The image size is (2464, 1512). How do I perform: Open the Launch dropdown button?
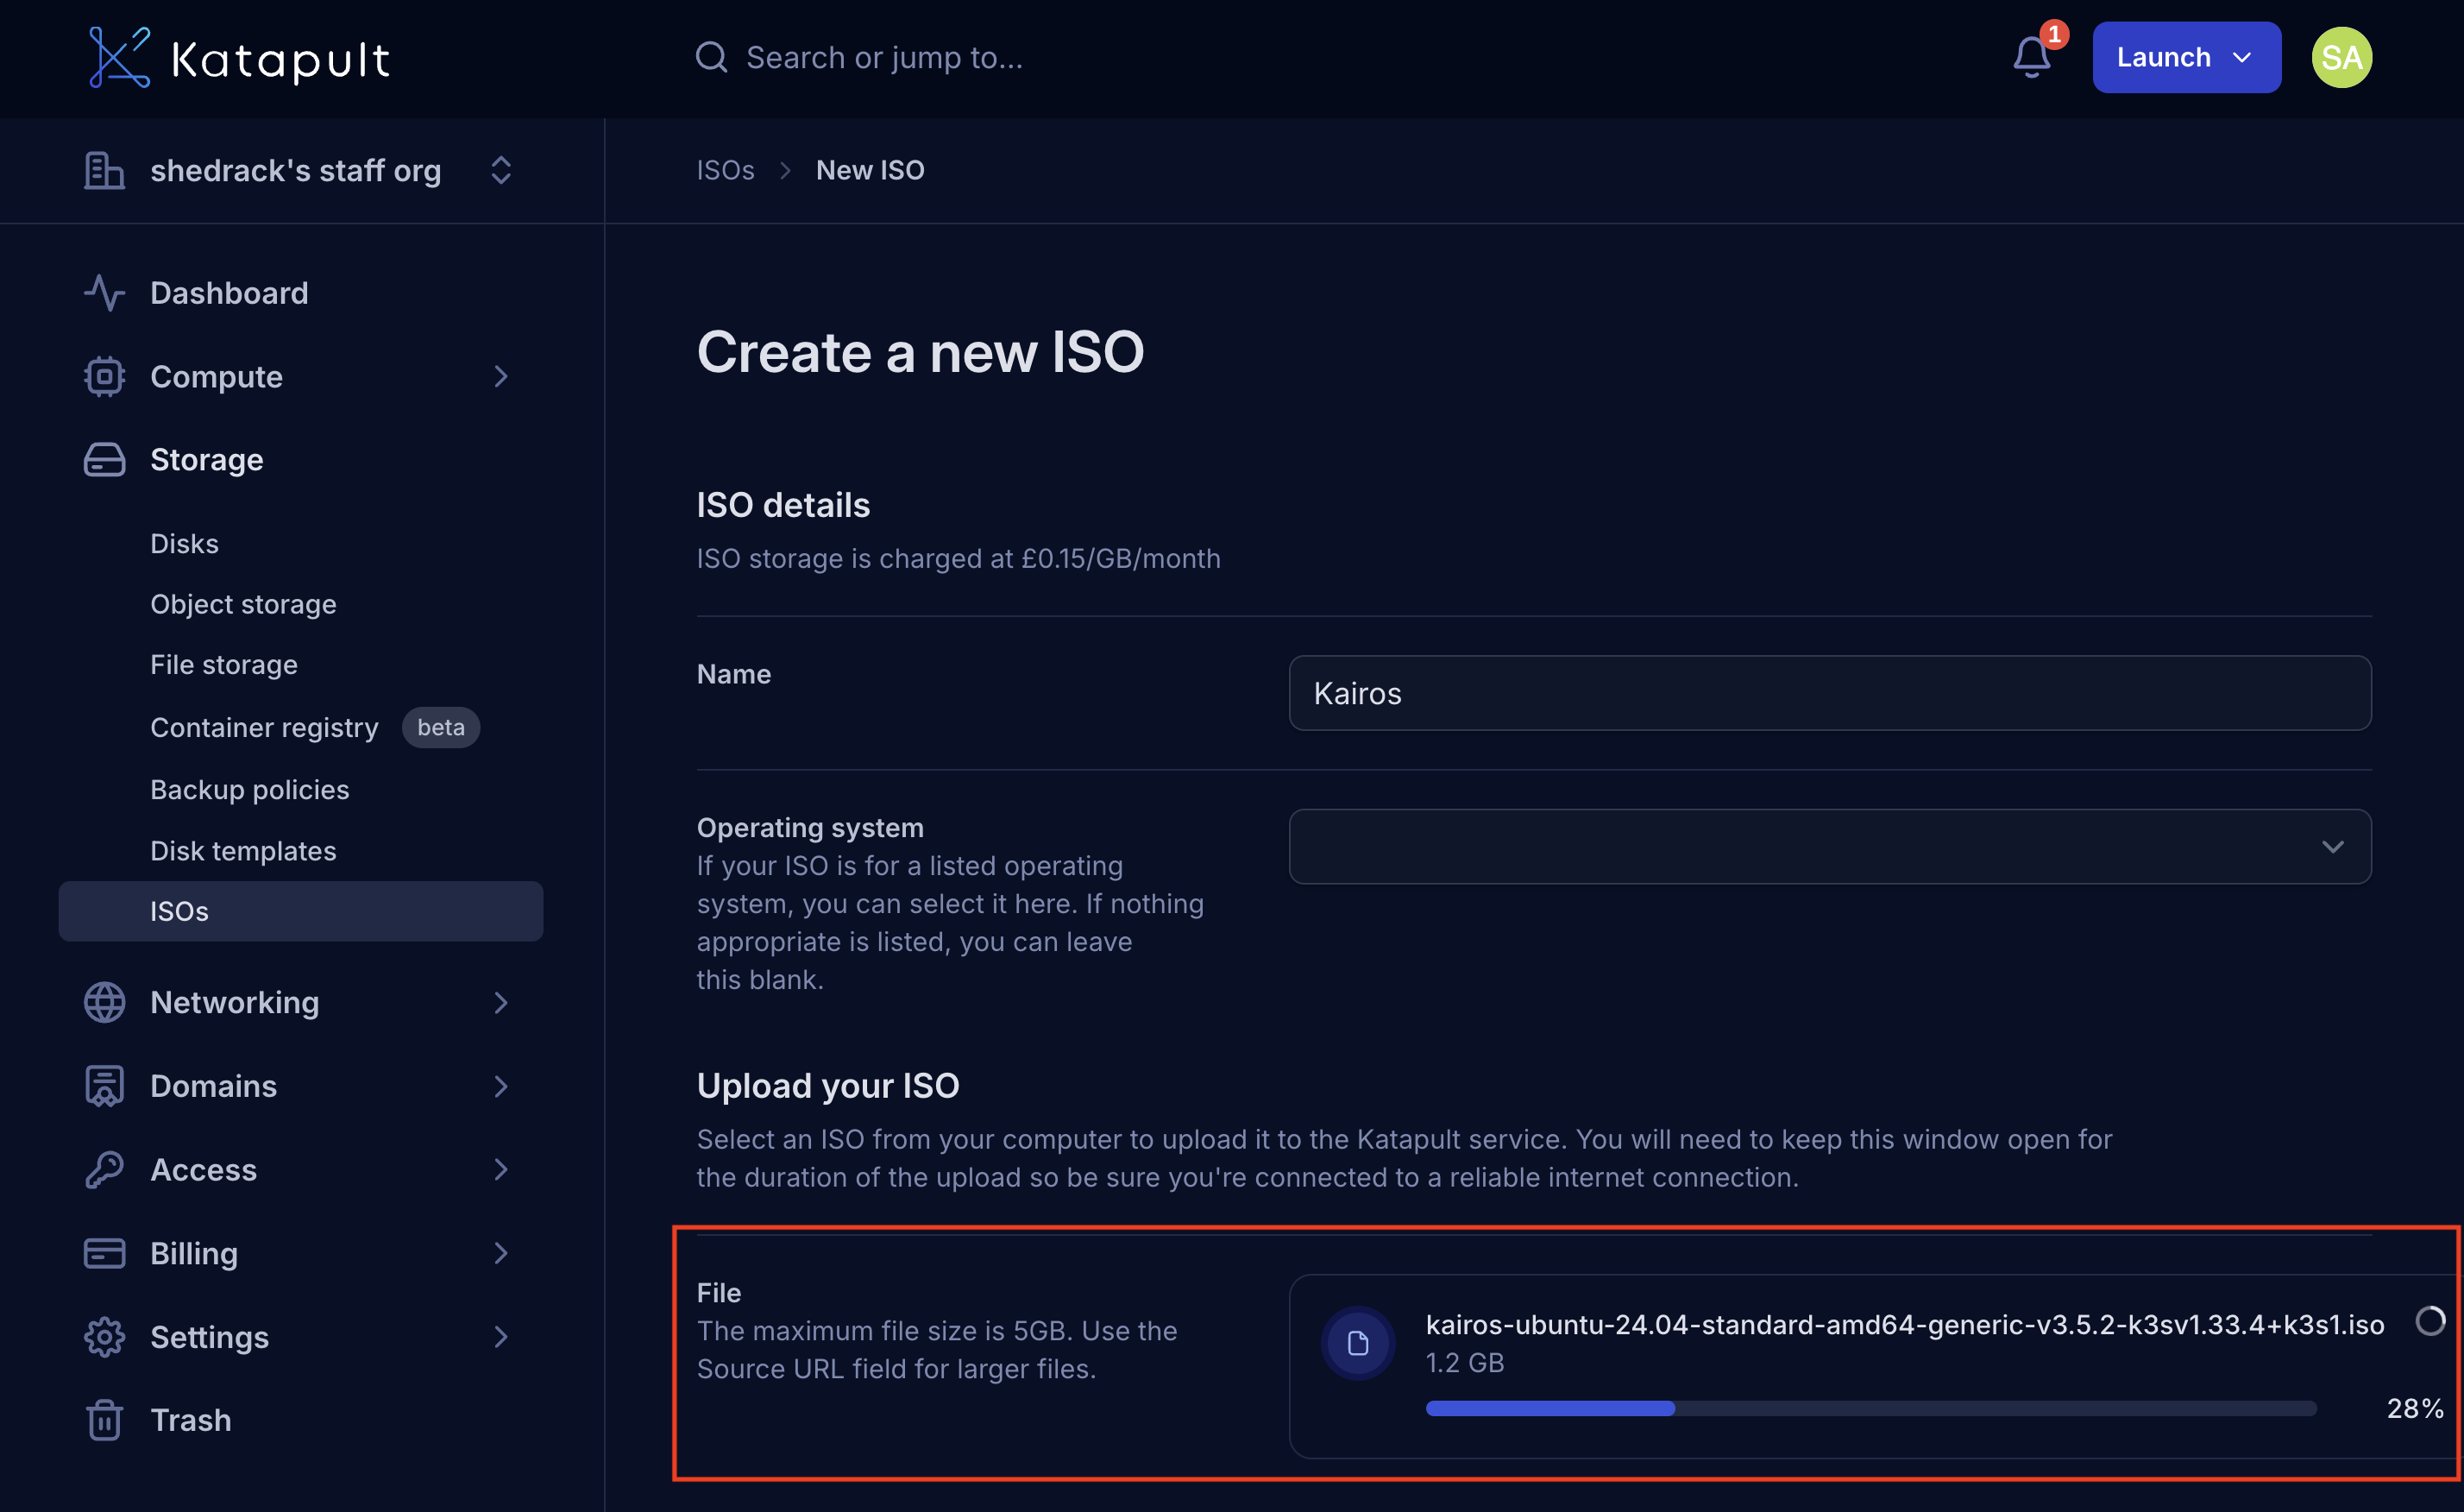pyautogui.click(x=2186, y=57)
